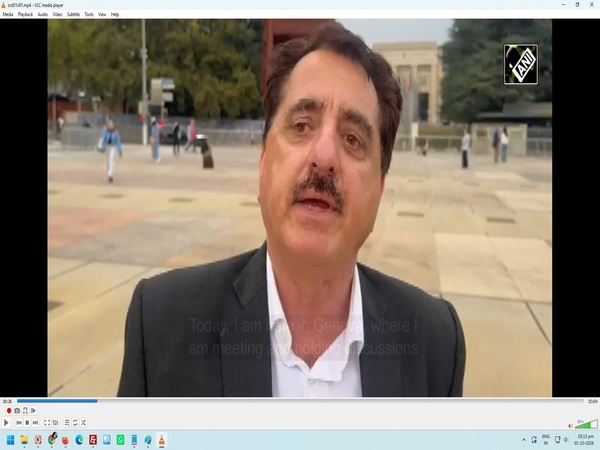Viewport: 600px width, 450px height.
Task: Jump to previous media track
Action: pyautogui.click(x=19, y=423)
